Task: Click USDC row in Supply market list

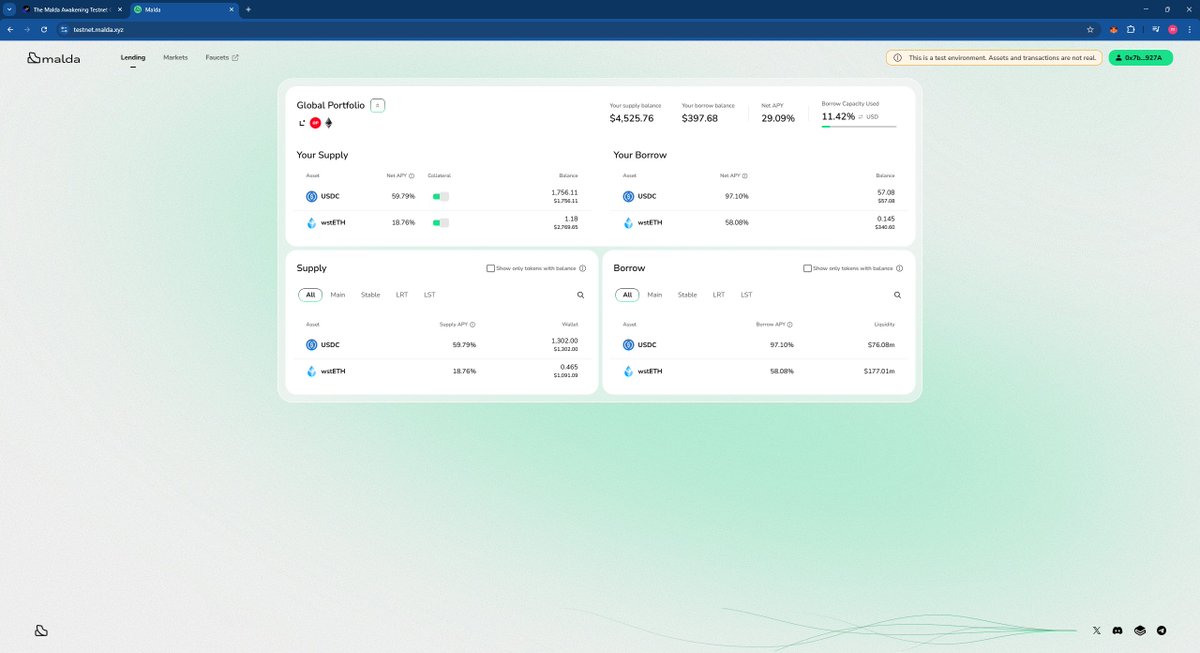Action: coord(441,345)
